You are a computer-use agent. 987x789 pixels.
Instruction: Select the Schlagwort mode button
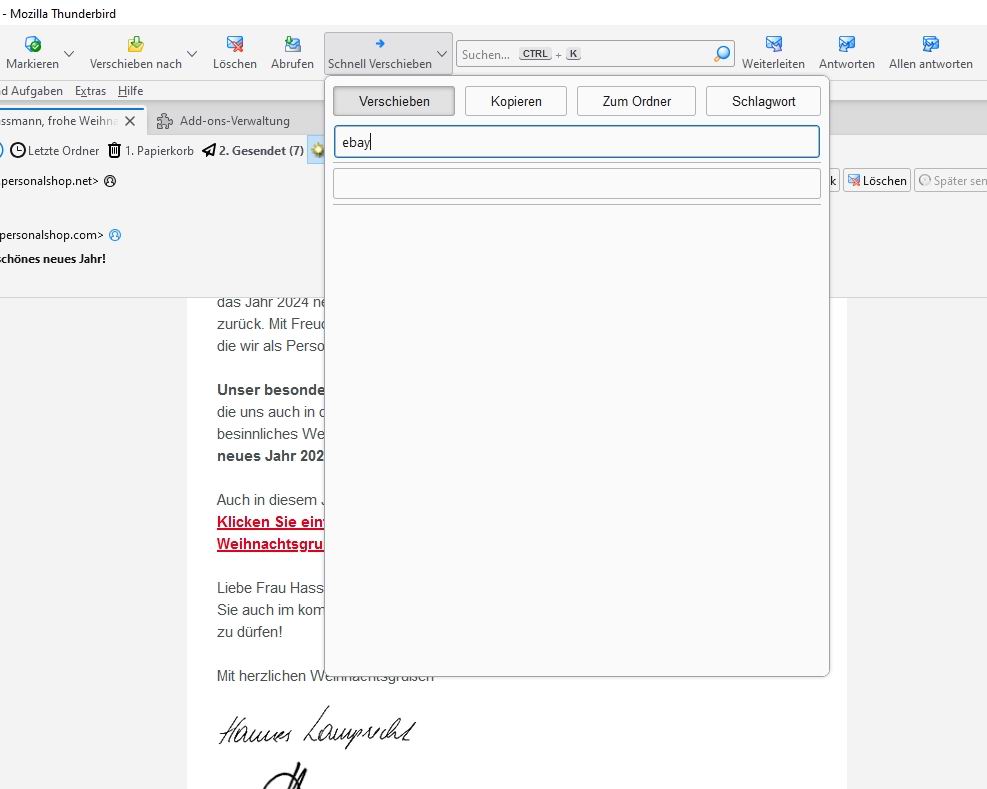[764, 101]
